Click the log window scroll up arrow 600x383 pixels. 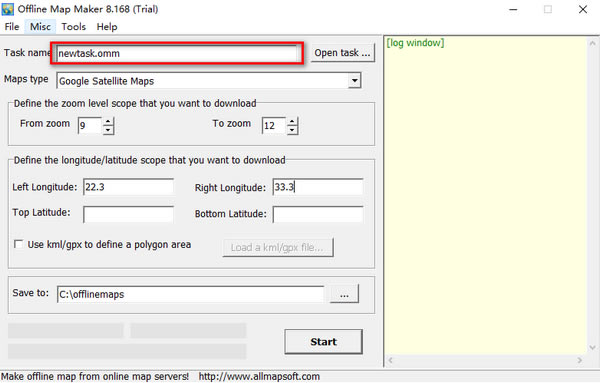(x=593, y=44)
